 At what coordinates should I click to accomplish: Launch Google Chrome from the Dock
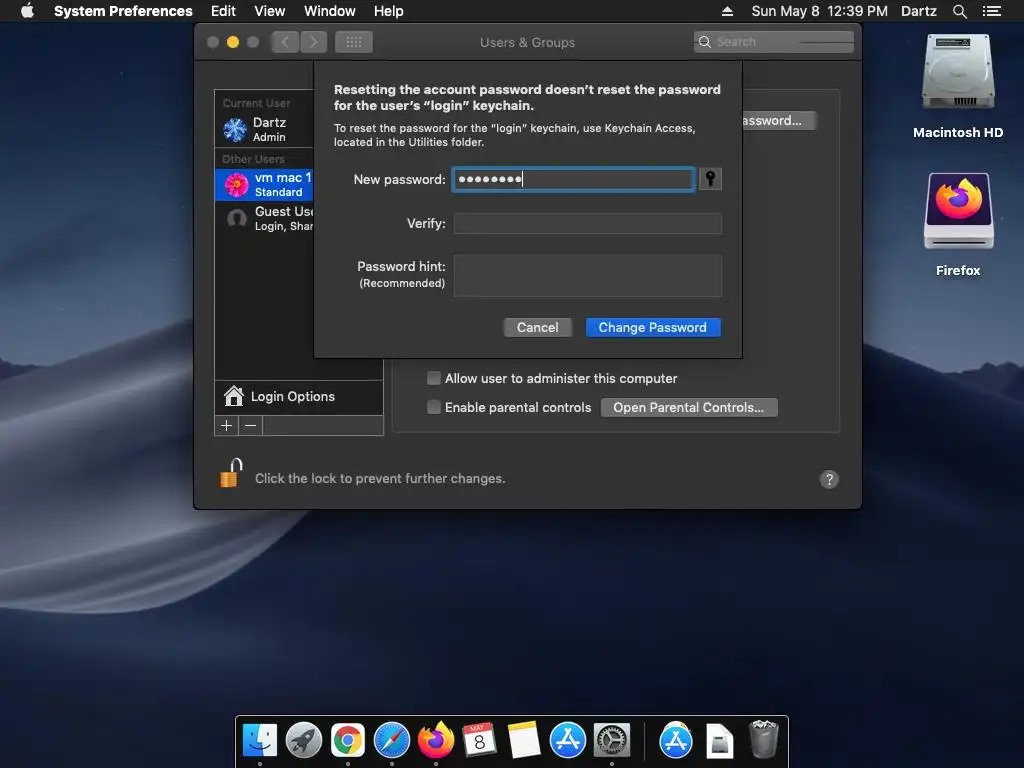click(347, 740)
